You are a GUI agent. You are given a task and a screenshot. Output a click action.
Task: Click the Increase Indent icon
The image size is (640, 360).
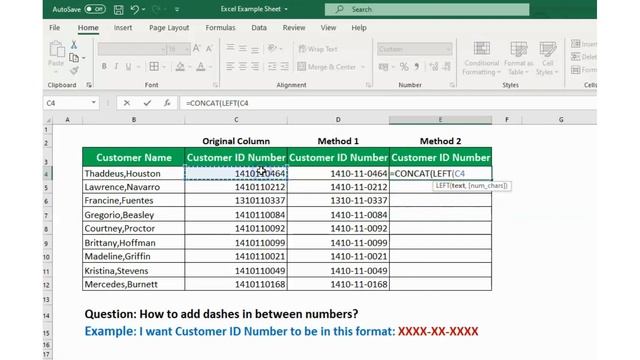pyautogui.click(x=284, y=66)
